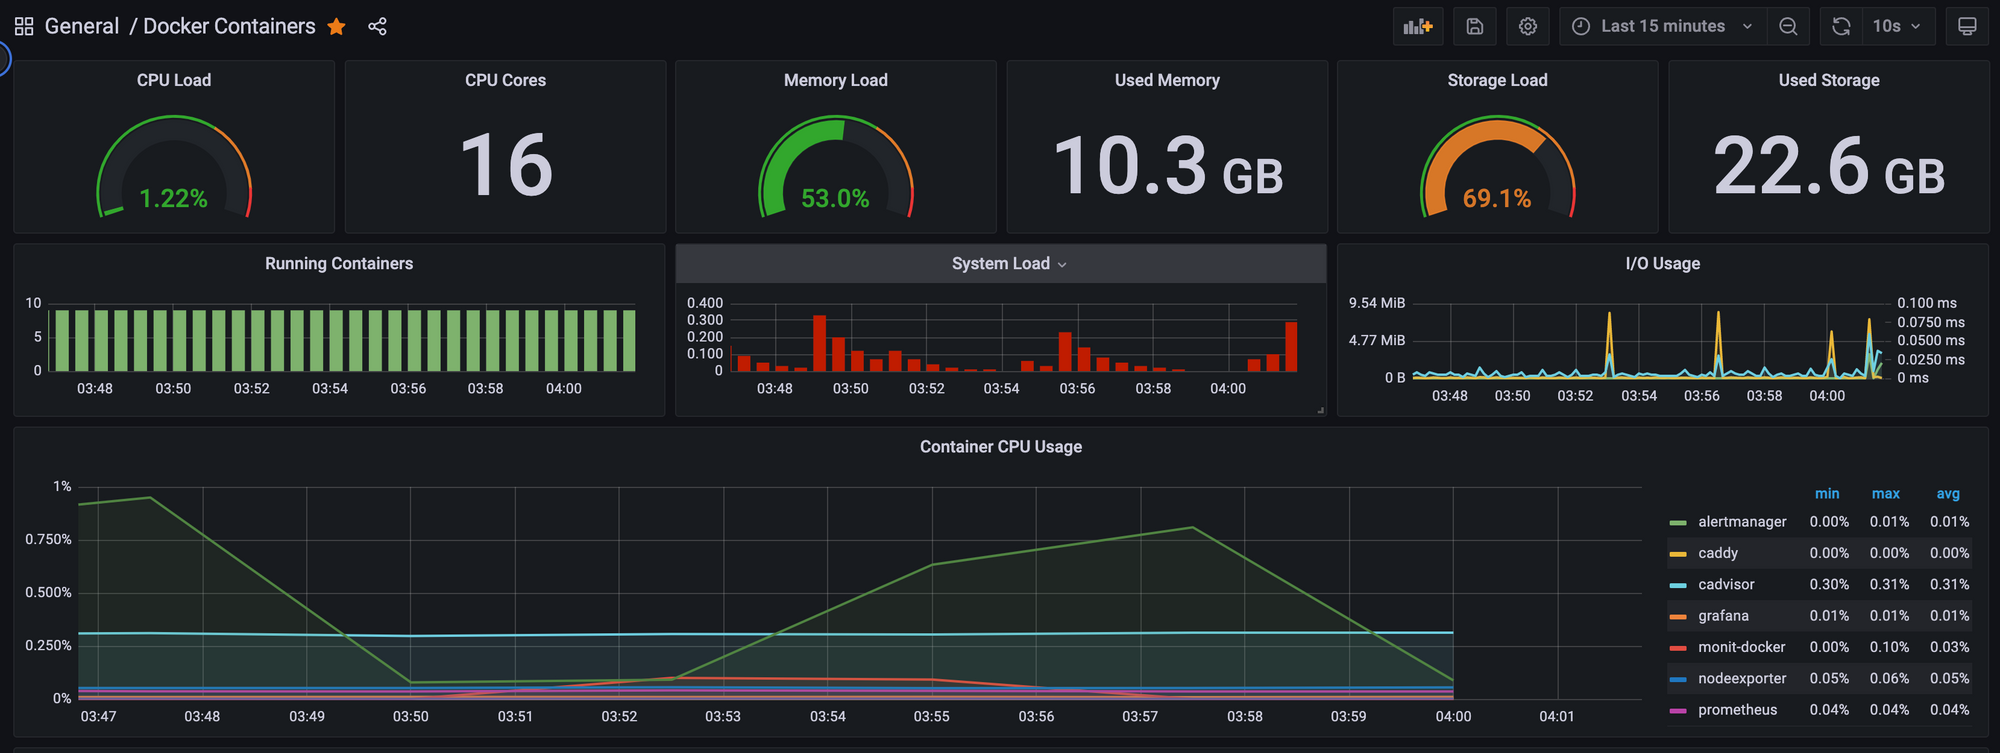This screenshot has width=2000, height=753.
Task: Click the 22.6 GB used storage value
Action: [x=1829, y=166]
